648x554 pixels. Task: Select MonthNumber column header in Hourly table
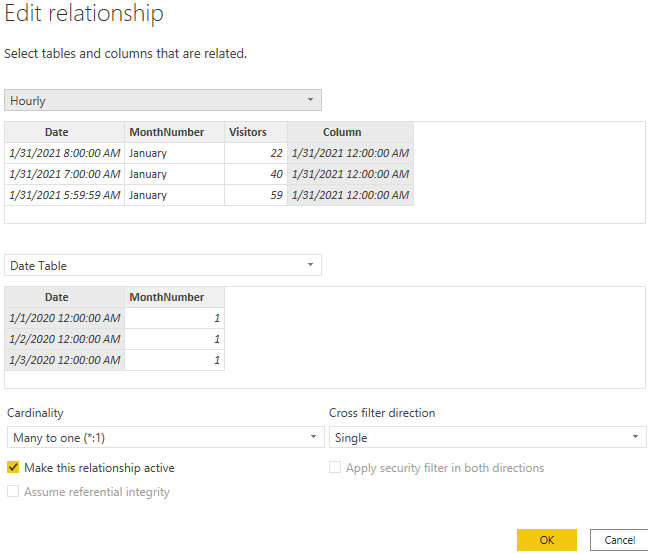(174, 132)
